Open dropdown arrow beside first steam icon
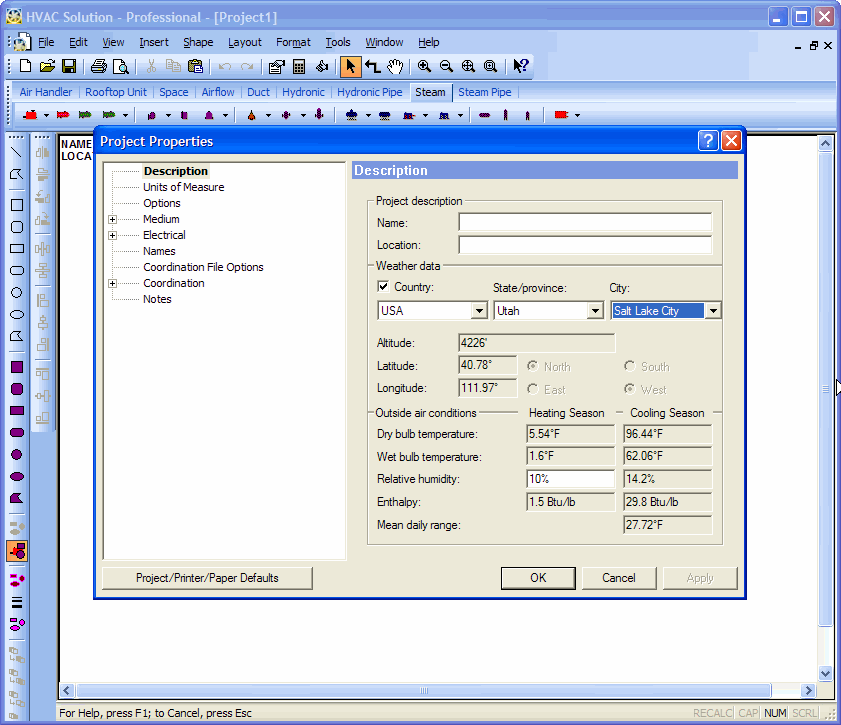Viewport: 841px width, 725px height. (46, 115)
